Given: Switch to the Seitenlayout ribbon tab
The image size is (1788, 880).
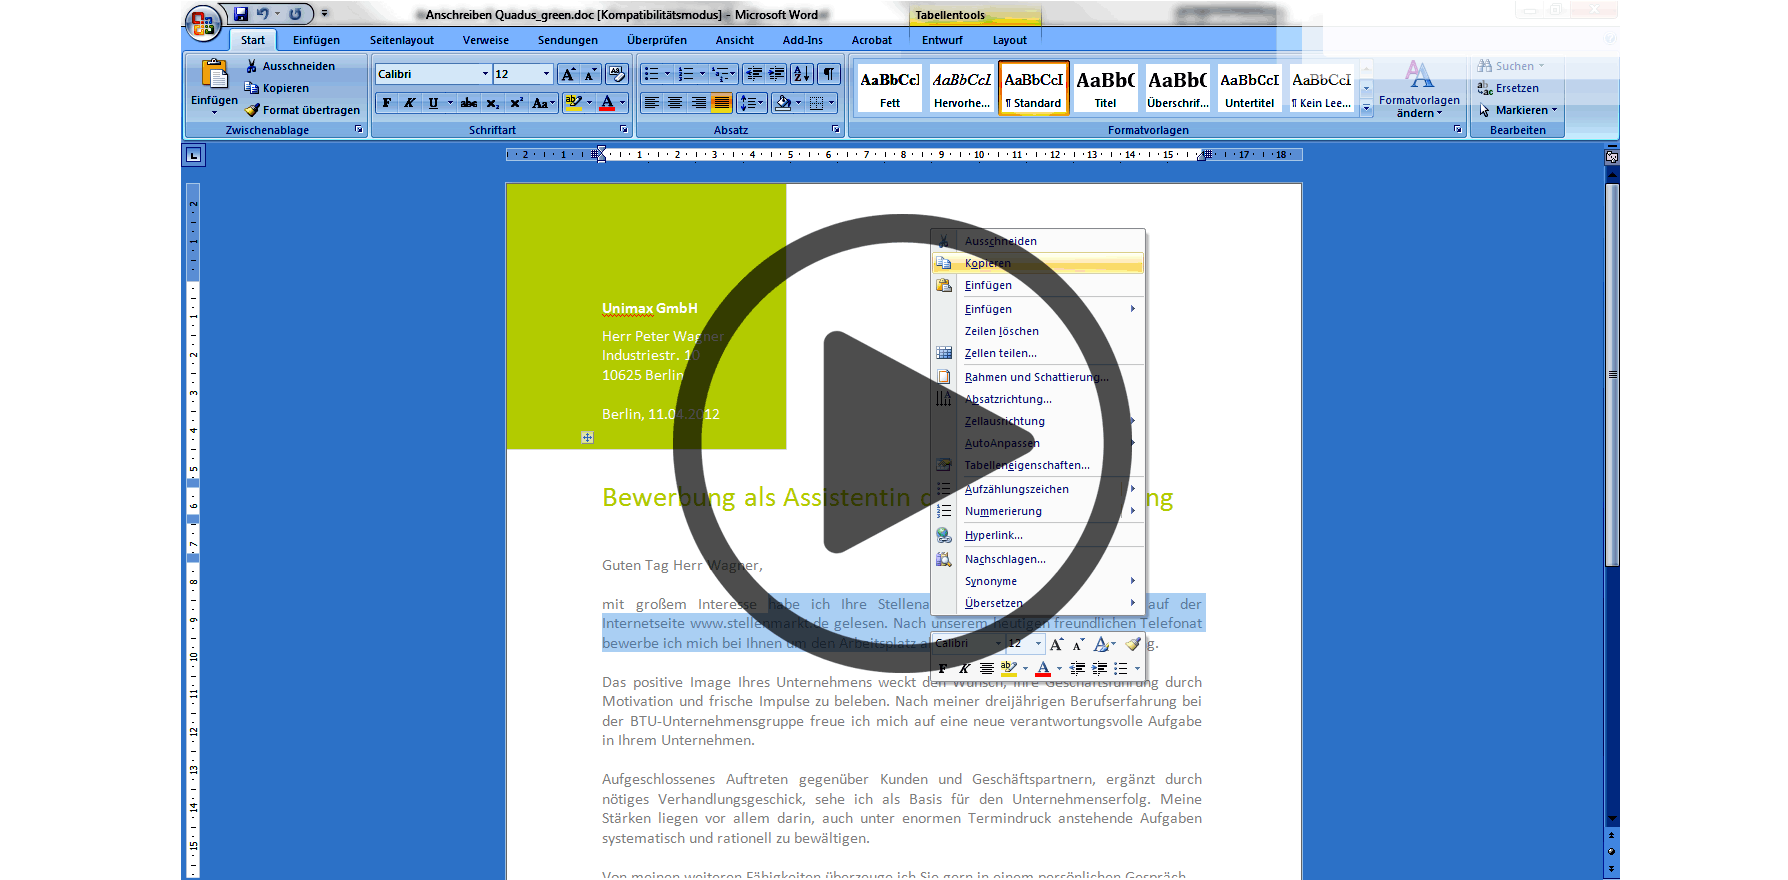Looking at the screenshot, I should (x=401, y=40).
